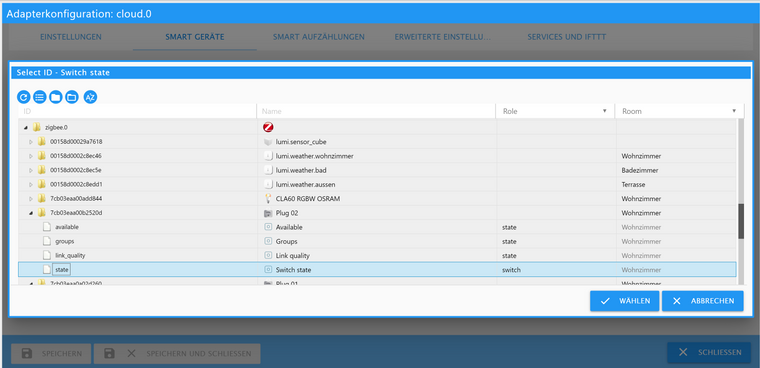Click the red Zigbee logo icon
This screenshot has width=760, height=368.
(x=268, y=128)
